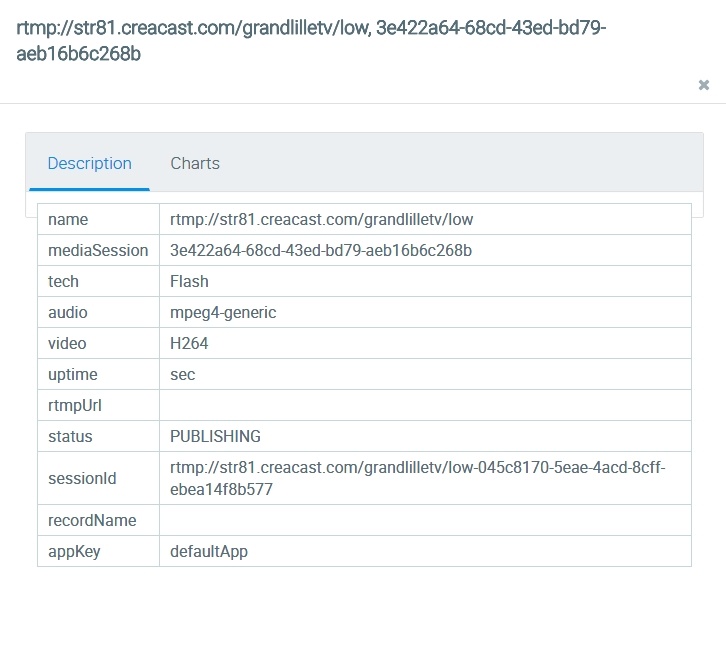
Task: Select the Description tab
Action: tap(89, 163)
